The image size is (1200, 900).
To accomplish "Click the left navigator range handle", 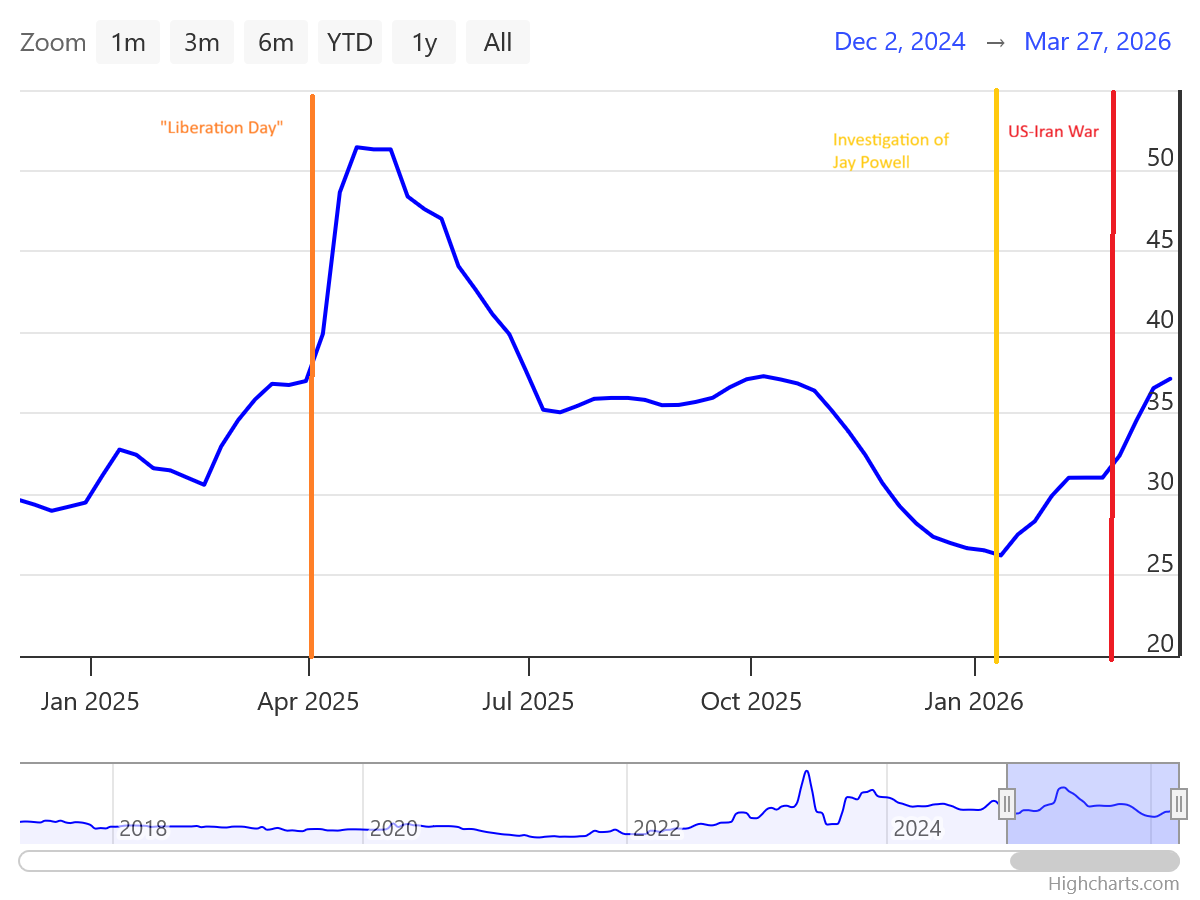I will tap(1007, 803).
